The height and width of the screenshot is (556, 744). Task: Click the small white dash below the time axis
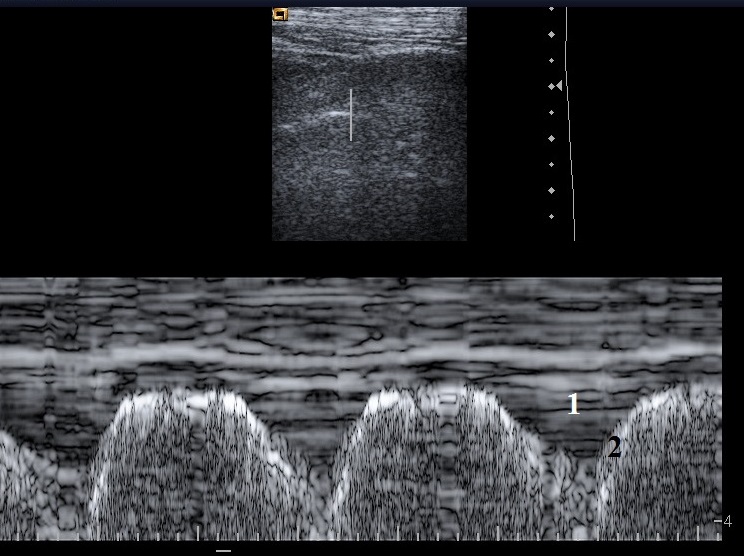click(x=224, y=550)
